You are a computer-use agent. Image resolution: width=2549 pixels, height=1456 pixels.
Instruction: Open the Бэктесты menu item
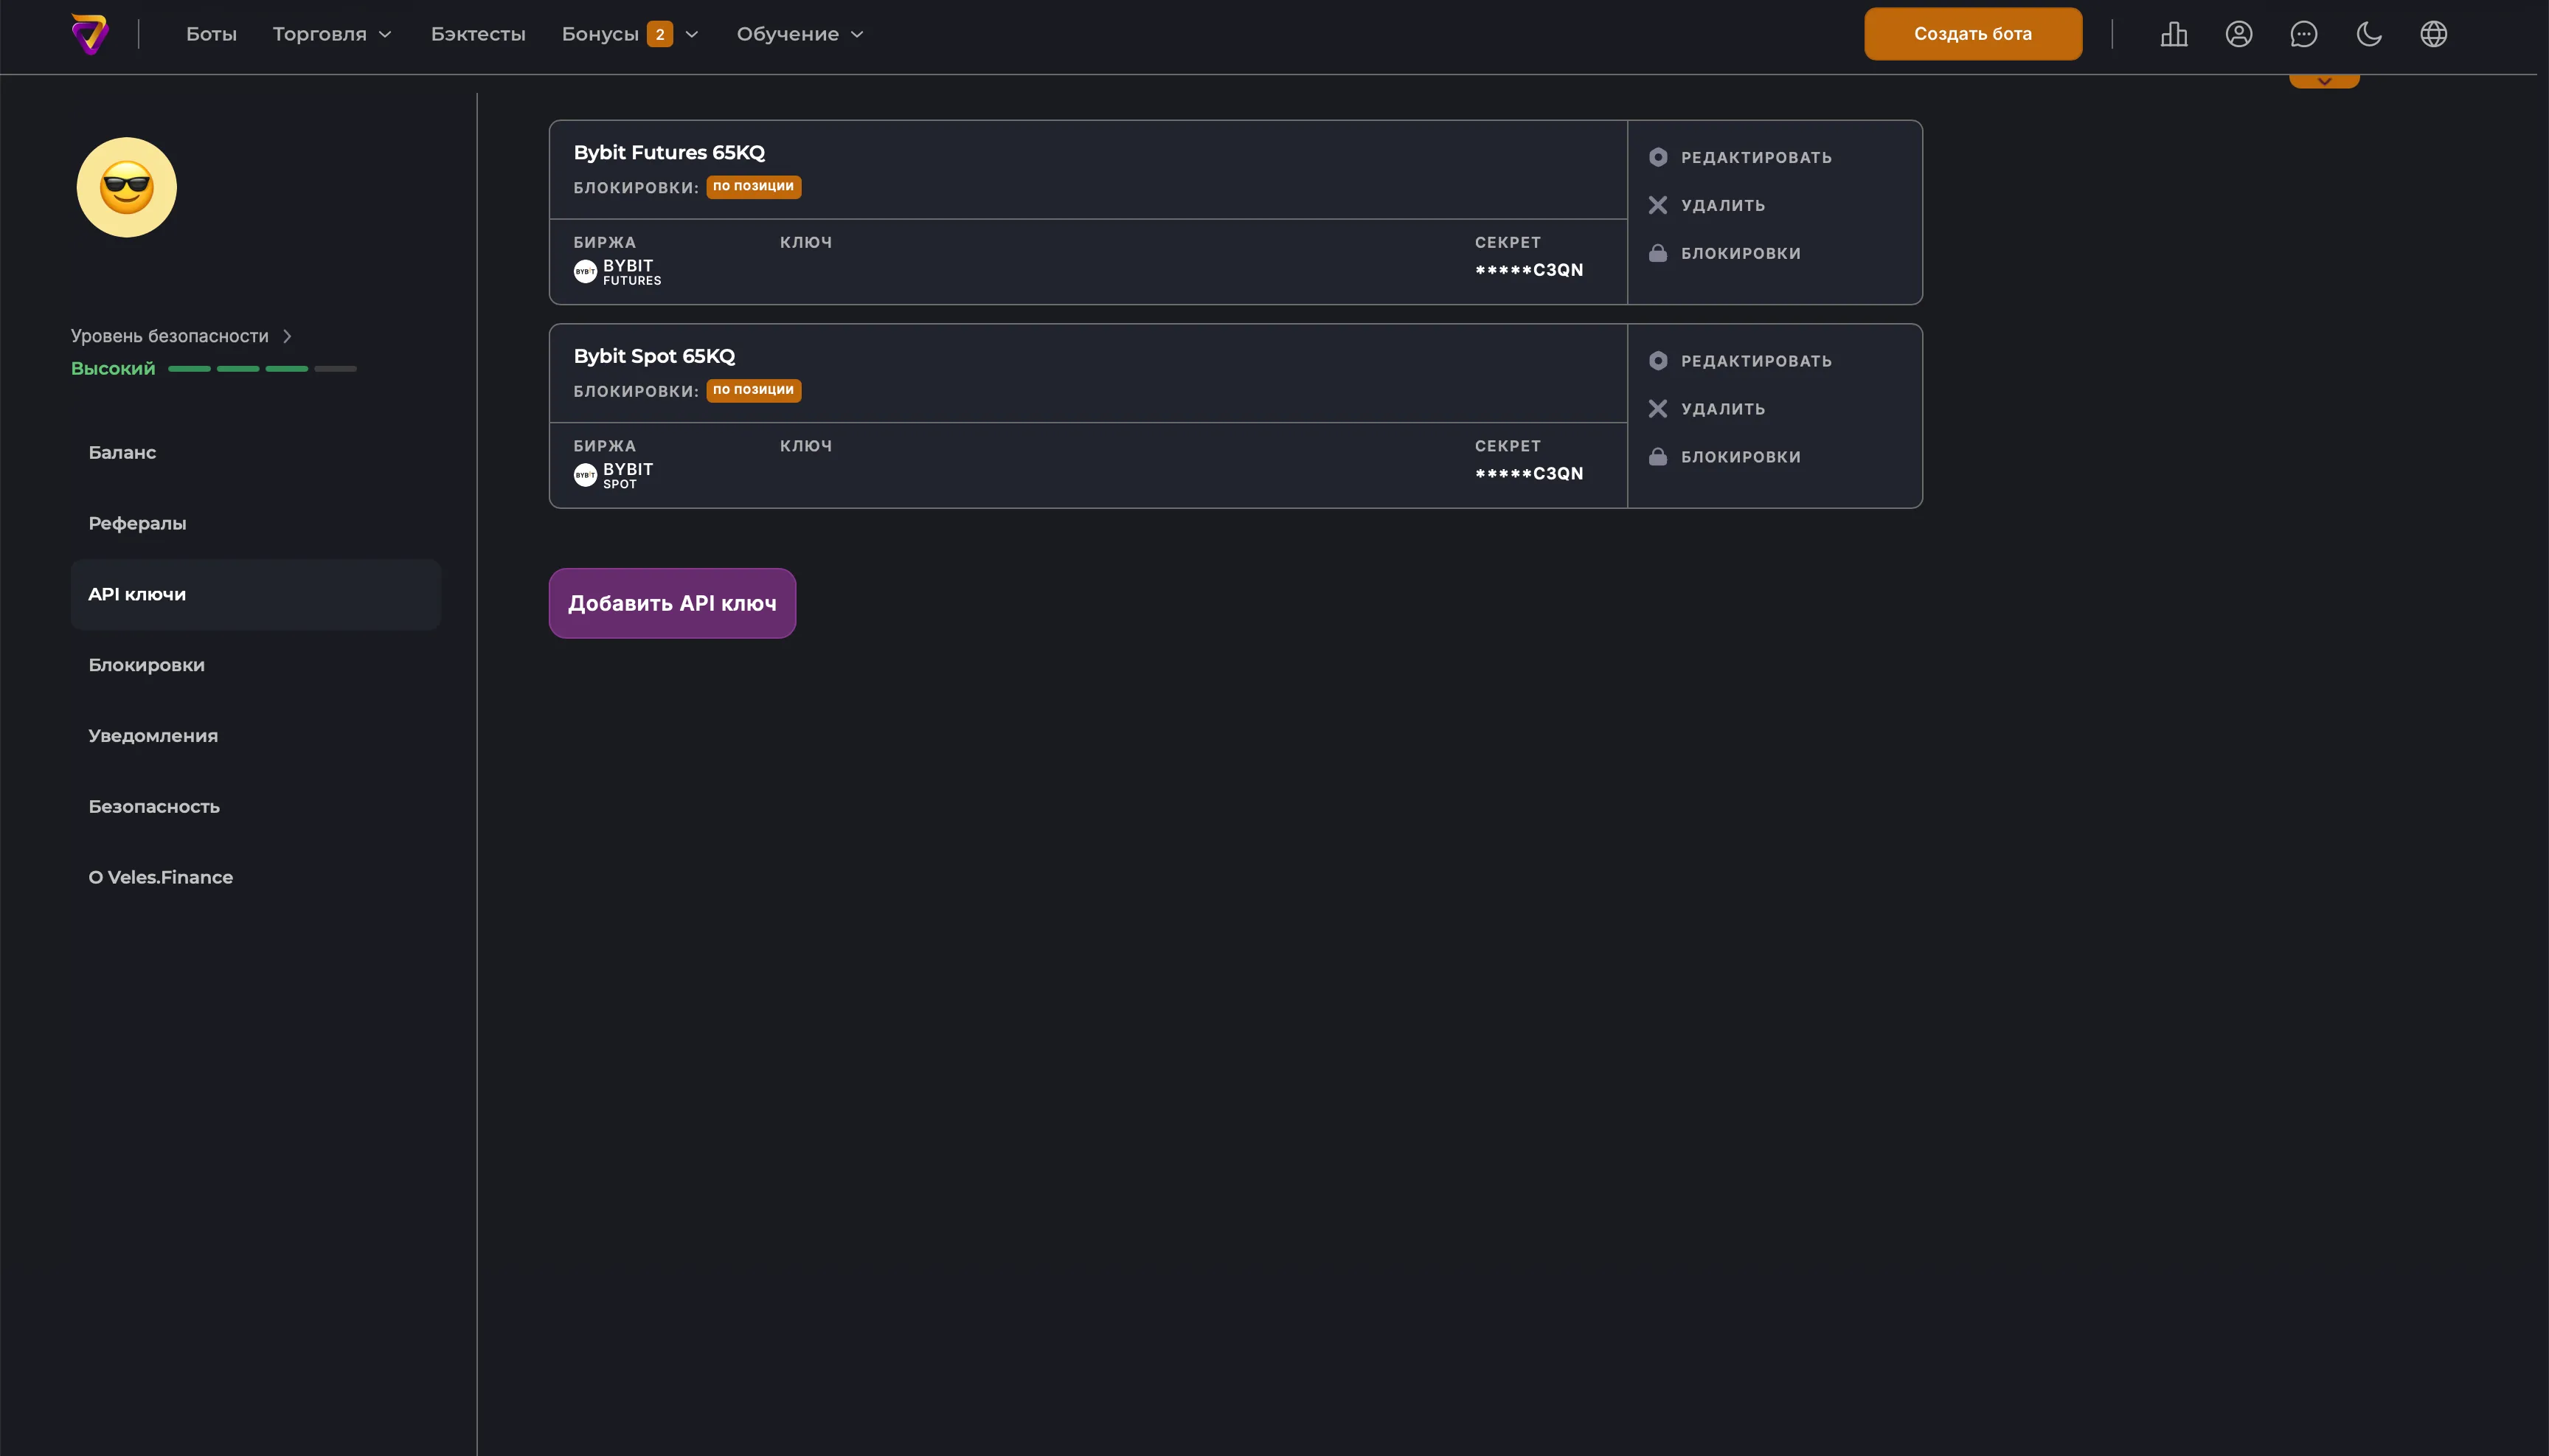(x=479, y=33)
